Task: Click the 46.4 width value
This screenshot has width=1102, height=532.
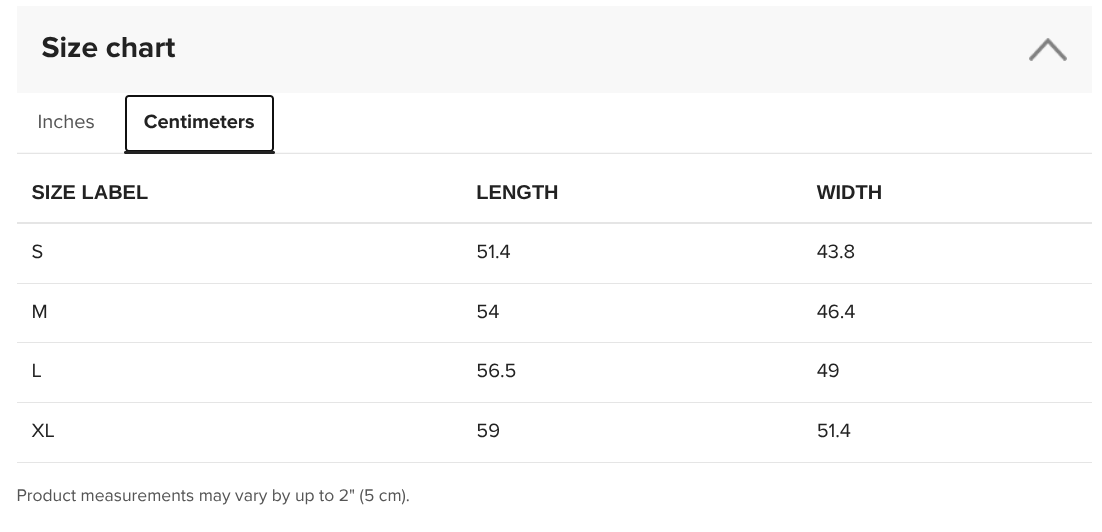Action: click(836, 311)
